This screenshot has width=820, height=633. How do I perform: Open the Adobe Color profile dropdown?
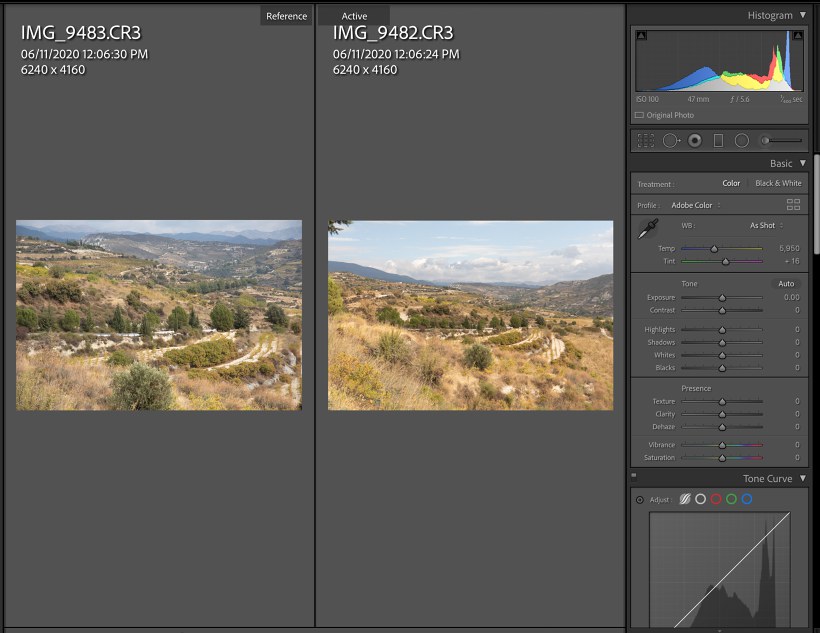[x=695, y=205]
